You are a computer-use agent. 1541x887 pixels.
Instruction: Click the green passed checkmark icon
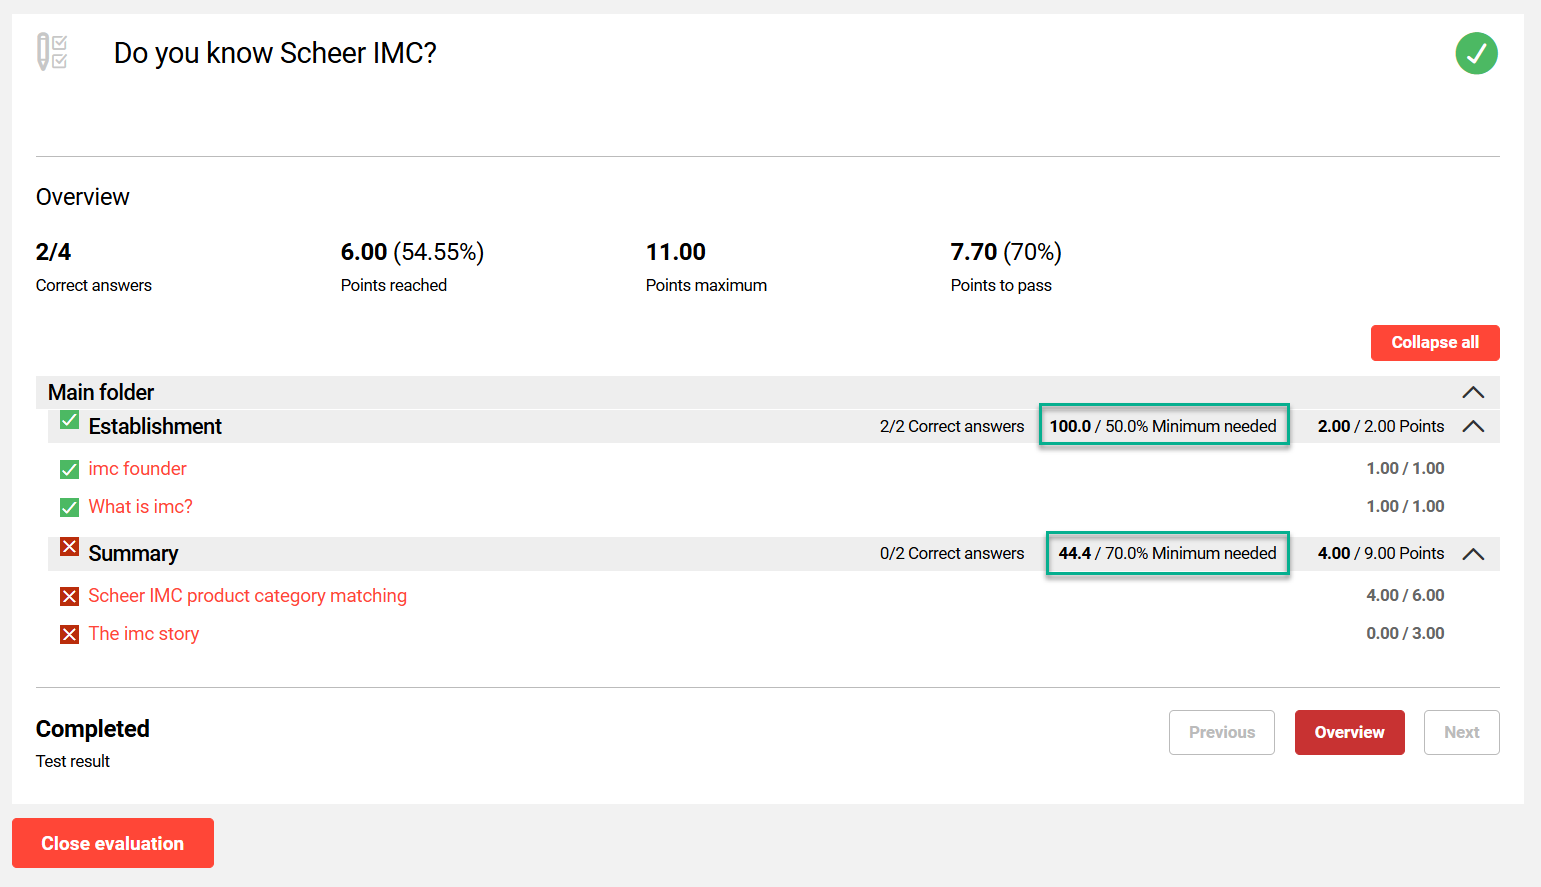coord(1476,53)
